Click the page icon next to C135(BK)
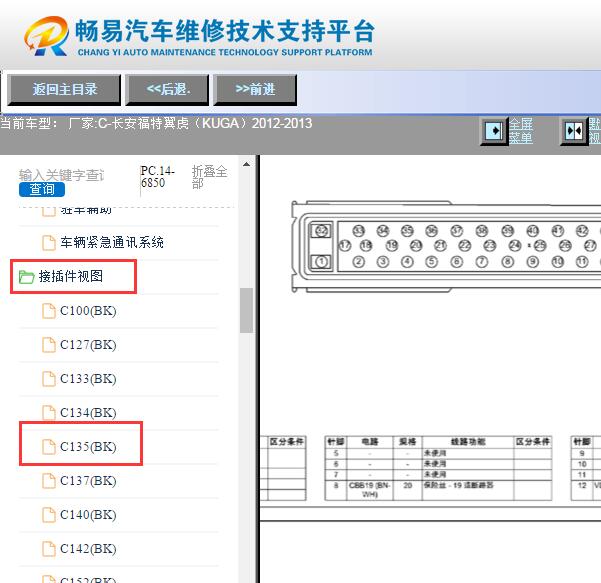Image resolution: width=601 pixels, height=583 pixels. tap(49, 447)
